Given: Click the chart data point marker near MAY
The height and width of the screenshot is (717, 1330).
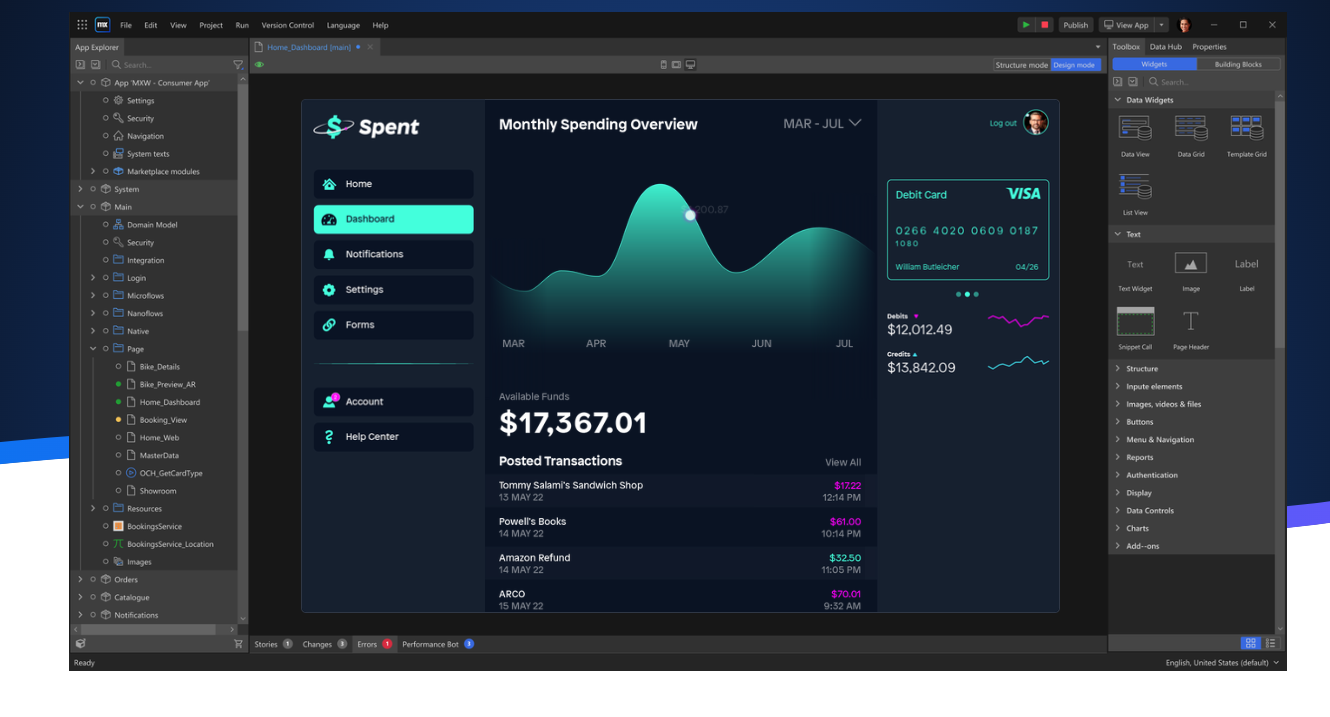Looking at the screenshot, I should click(690, 215).
